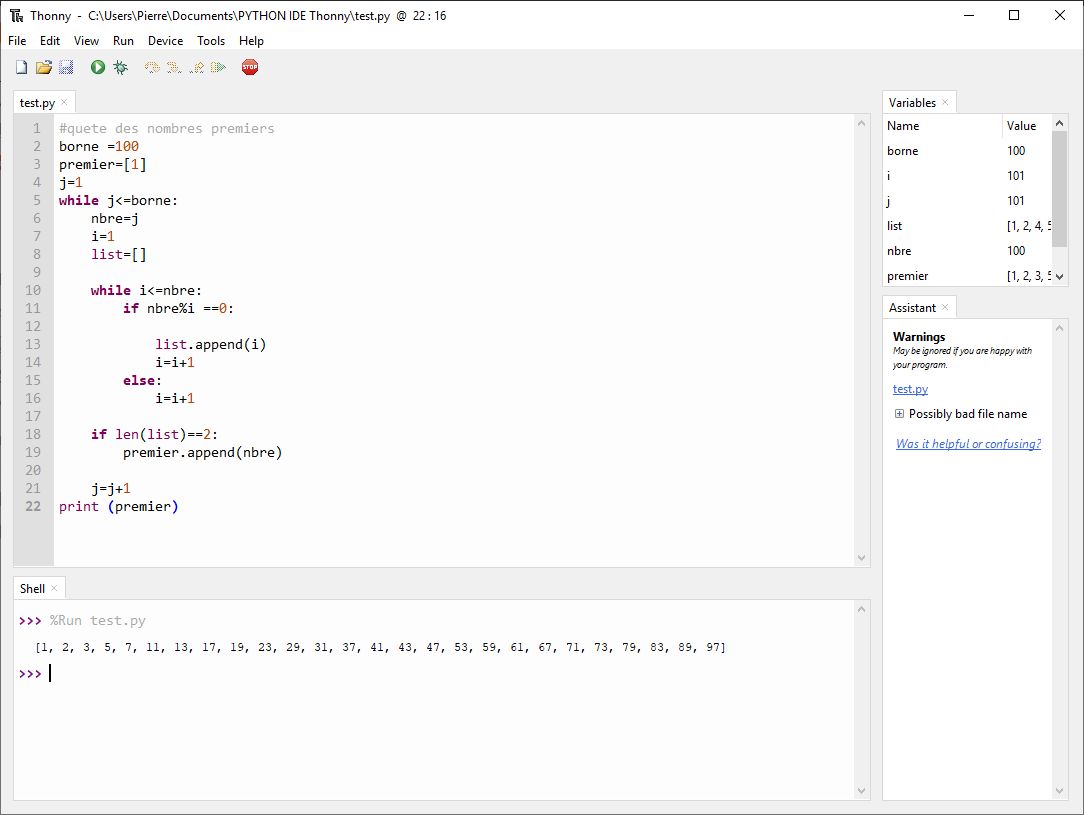The width and height of the screenshot is (1084, 815).
Task: Open the Device menu
Action: 165,41
